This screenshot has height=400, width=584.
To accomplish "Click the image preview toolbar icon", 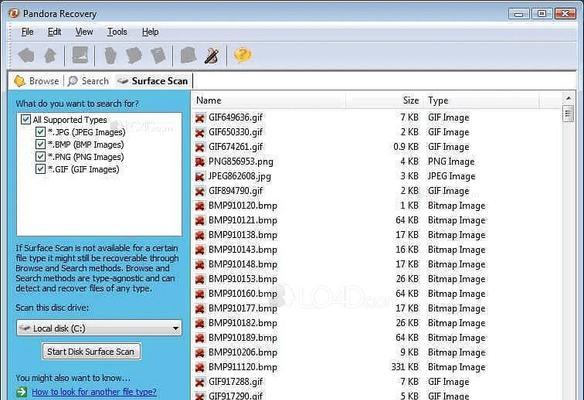I will (80, 55).
